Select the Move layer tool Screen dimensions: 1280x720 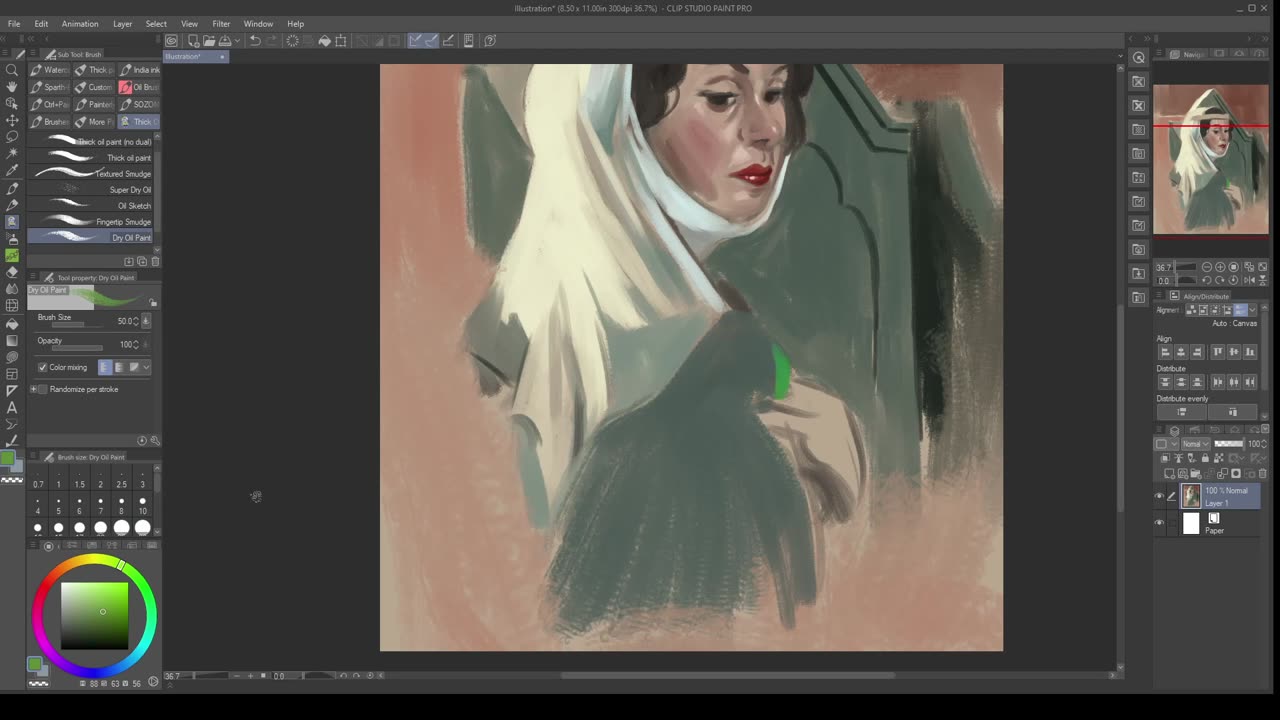[x=12, y=120]
